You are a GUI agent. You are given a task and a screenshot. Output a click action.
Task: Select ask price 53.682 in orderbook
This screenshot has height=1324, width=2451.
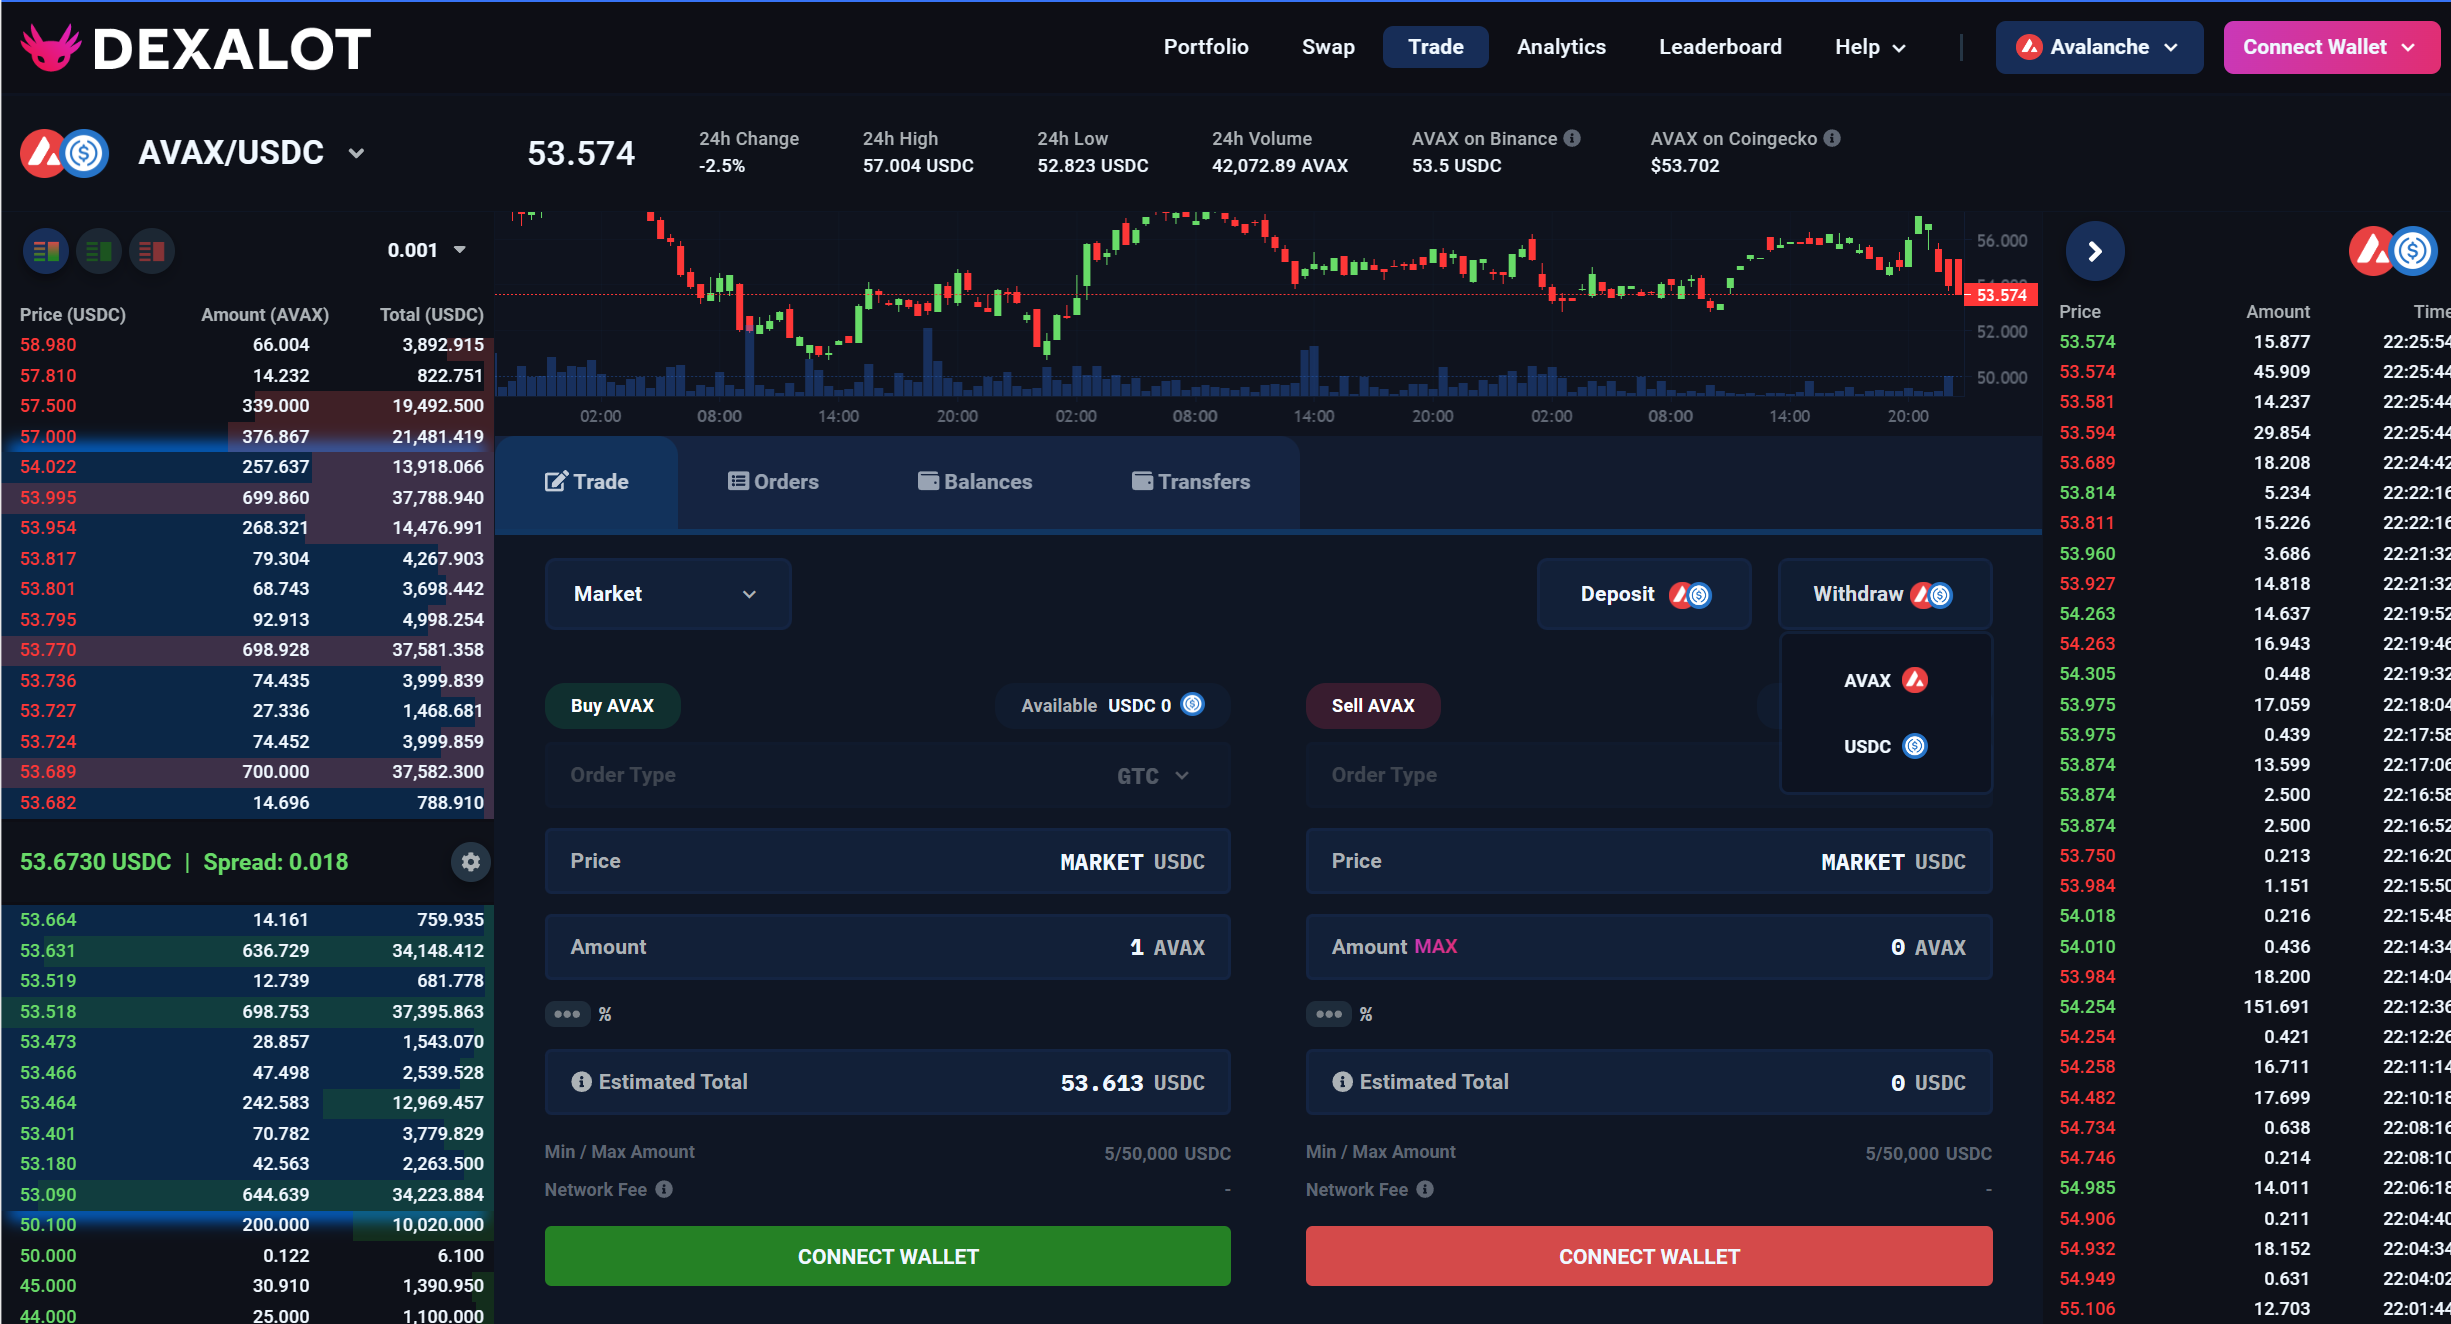[48, 803]
